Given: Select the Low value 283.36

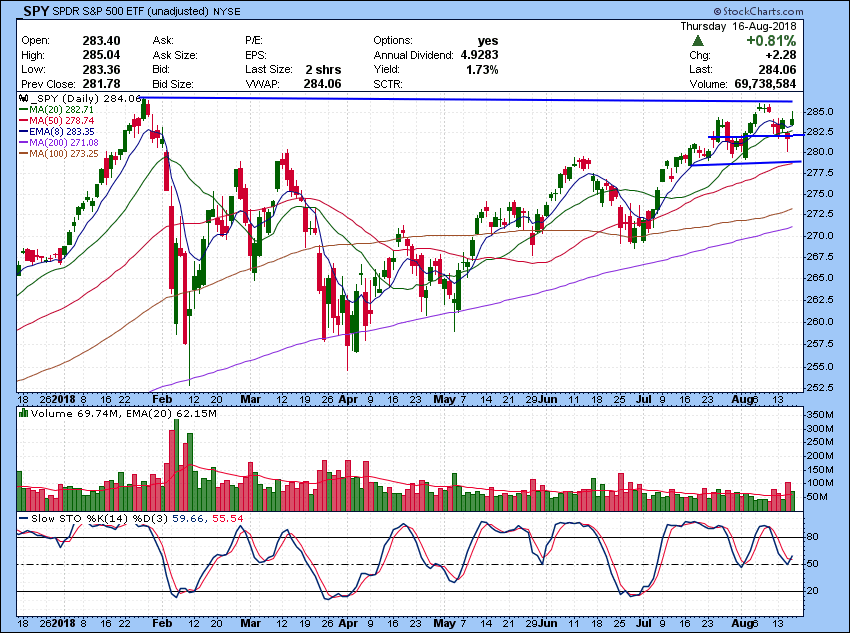Looking at the screenshot, I should tap(101, 69).
